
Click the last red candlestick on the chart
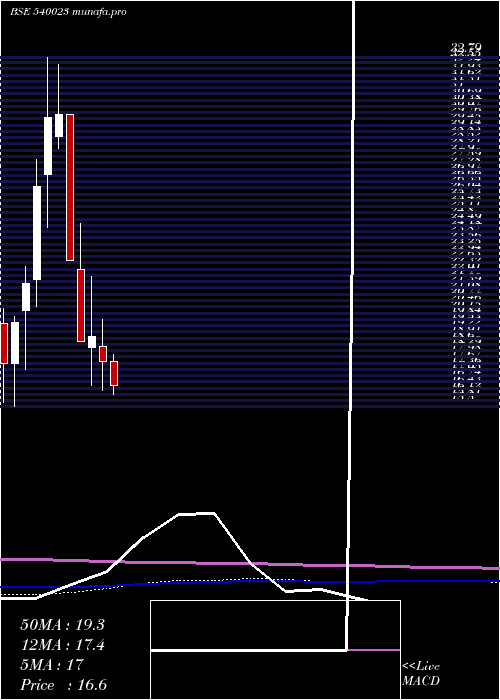click(x=114, y=373)
